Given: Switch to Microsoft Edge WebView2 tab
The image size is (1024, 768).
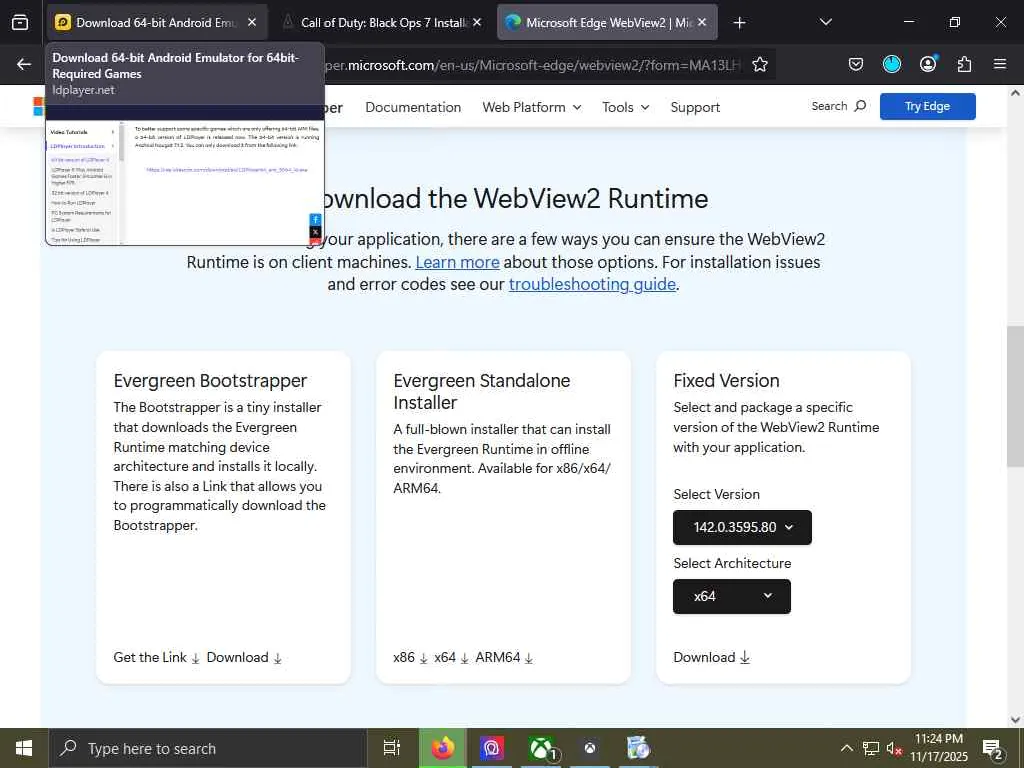Looking at the screenshot, I should [x=607, y=22].
